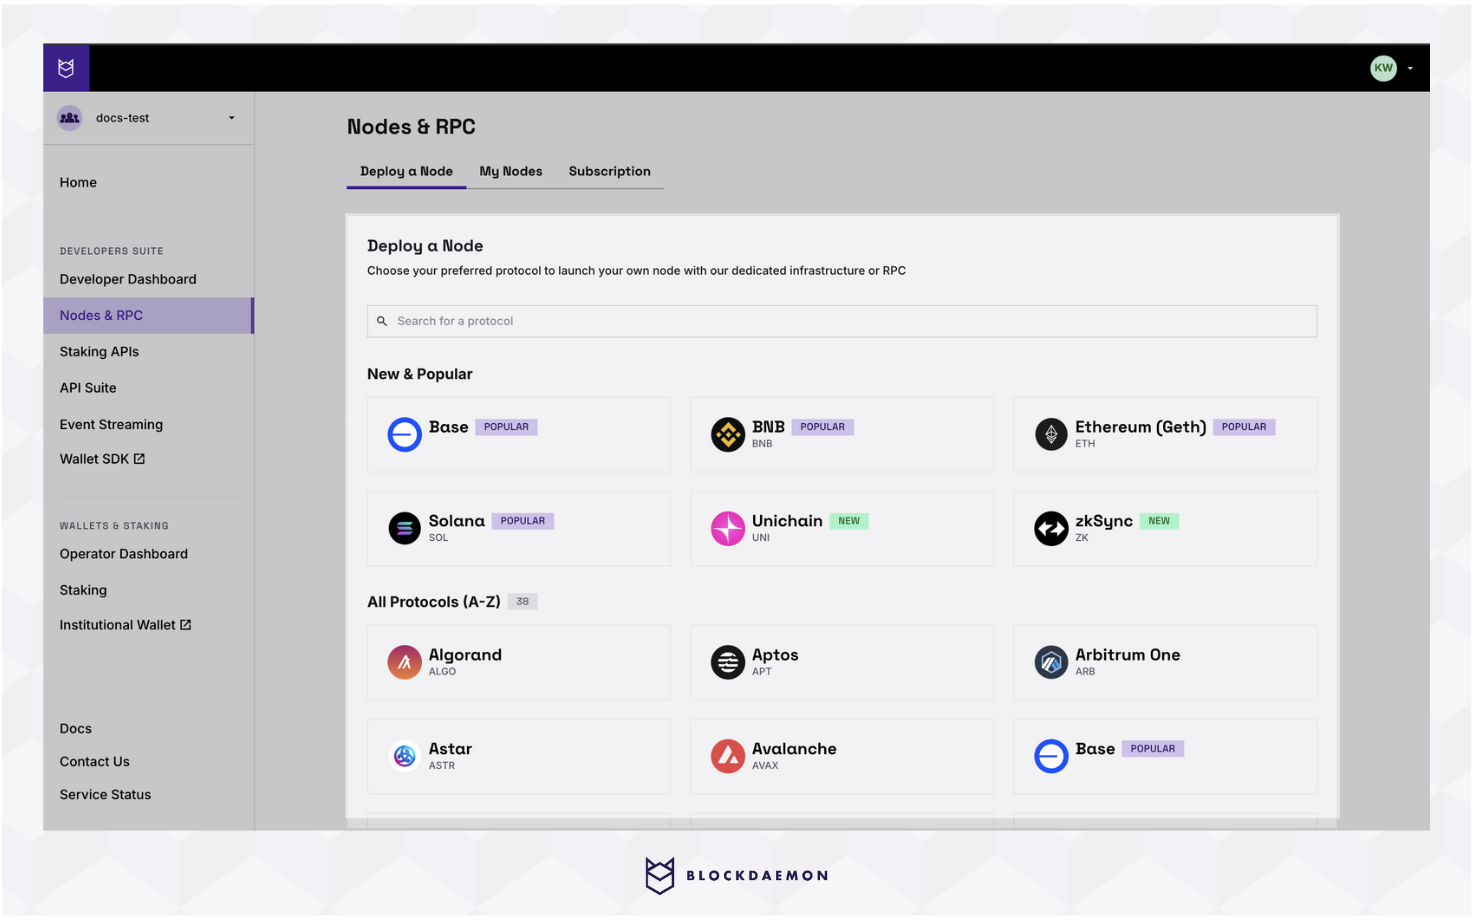Go to Home in sidebar

[x=78, y=183]
